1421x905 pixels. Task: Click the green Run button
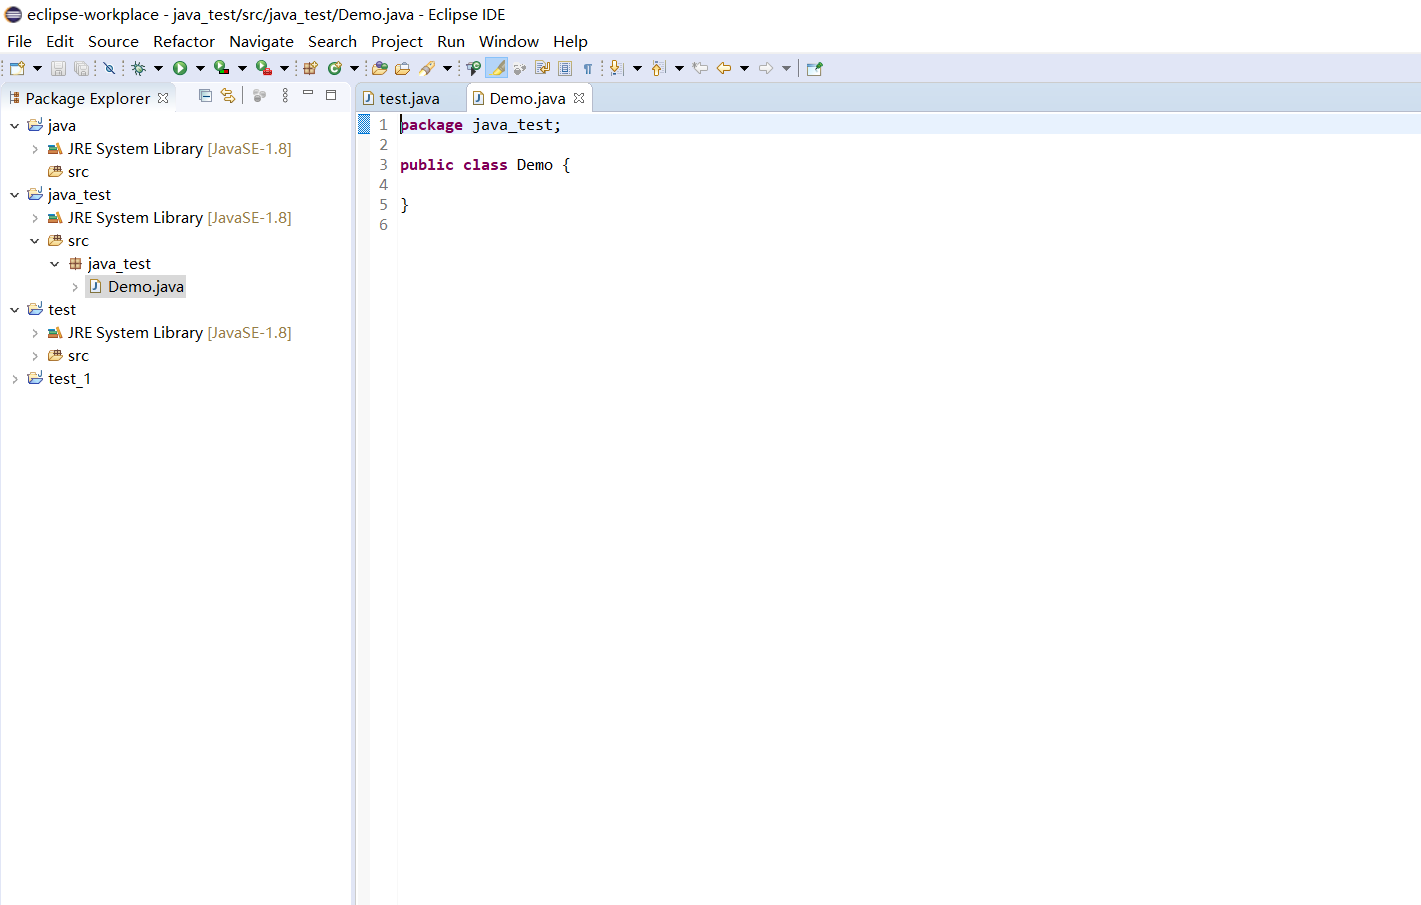click(x=180, y=68)
